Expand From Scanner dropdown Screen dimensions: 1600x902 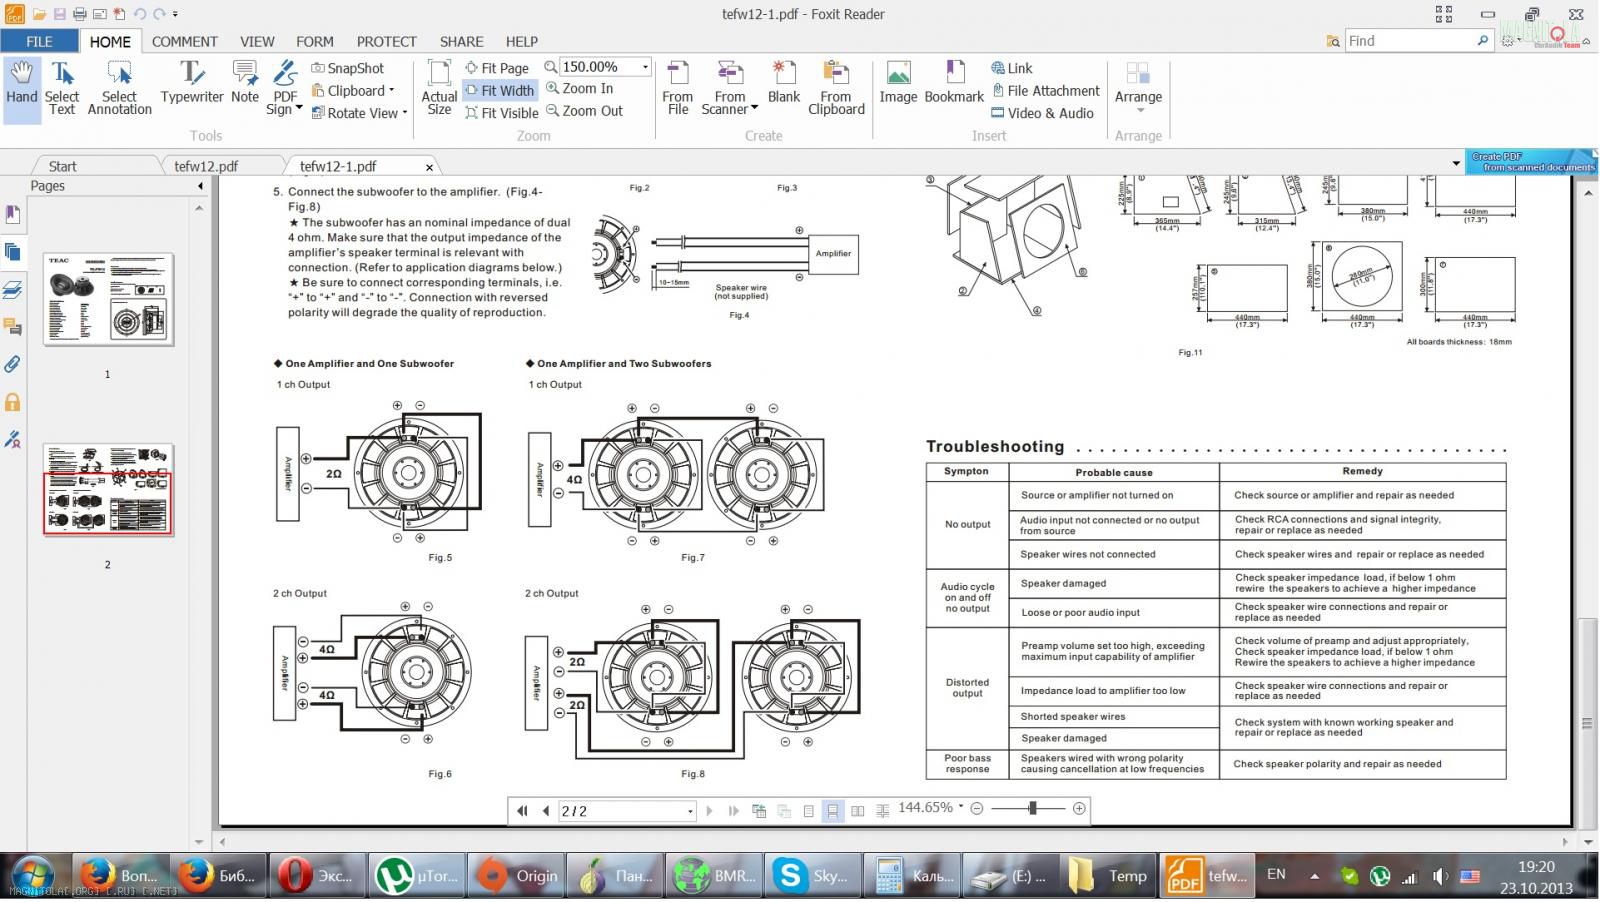(754, 109)
